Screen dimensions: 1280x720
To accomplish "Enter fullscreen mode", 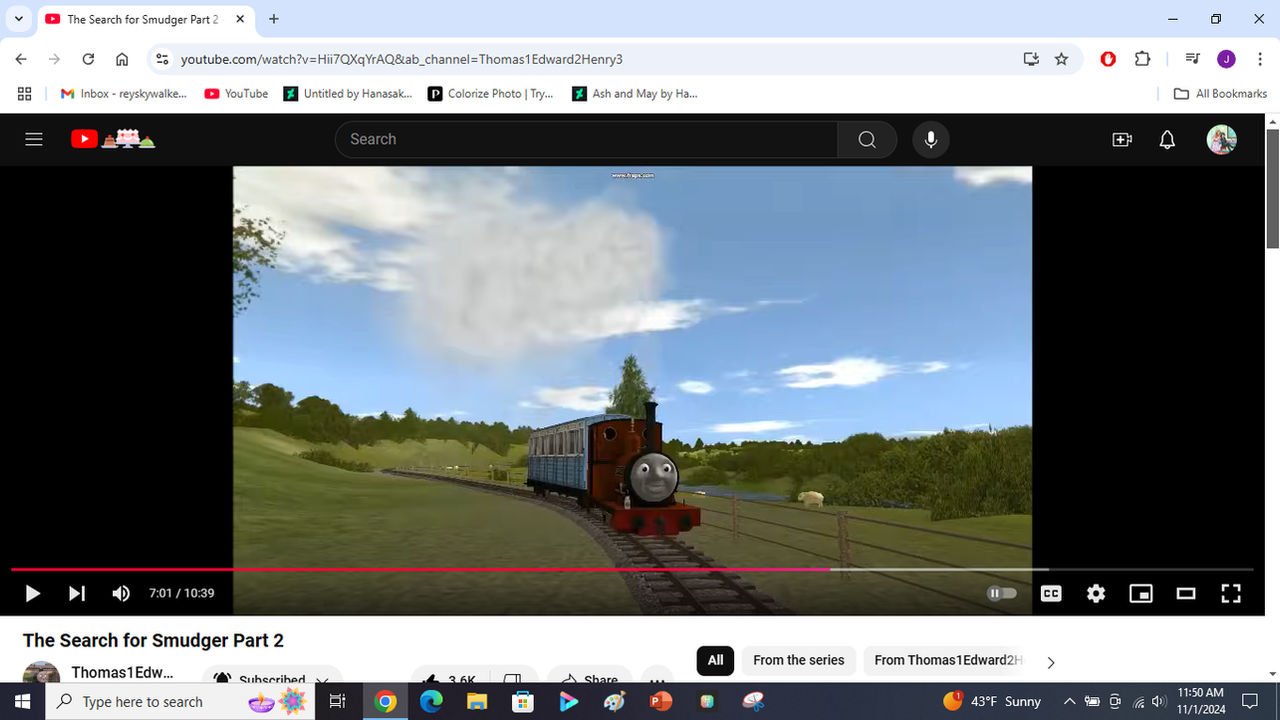I will [1230, 593].
